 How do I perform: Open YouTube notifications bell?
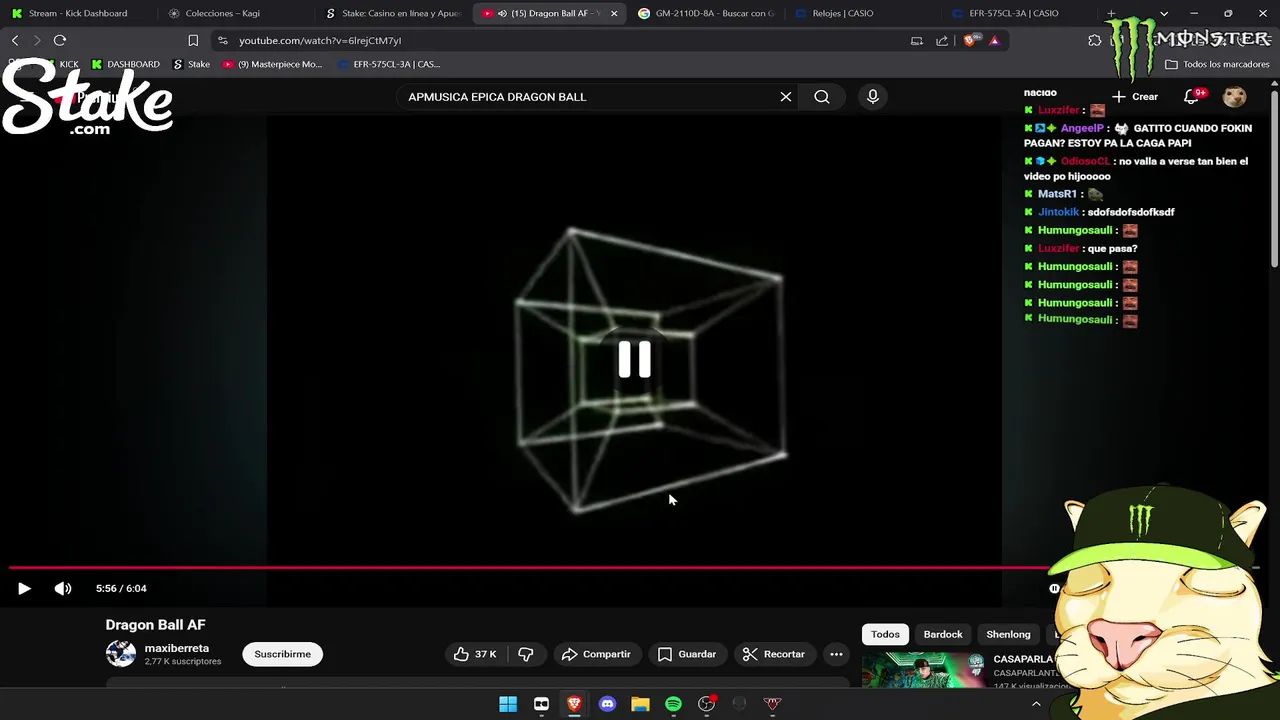[x=1192, y=97]
